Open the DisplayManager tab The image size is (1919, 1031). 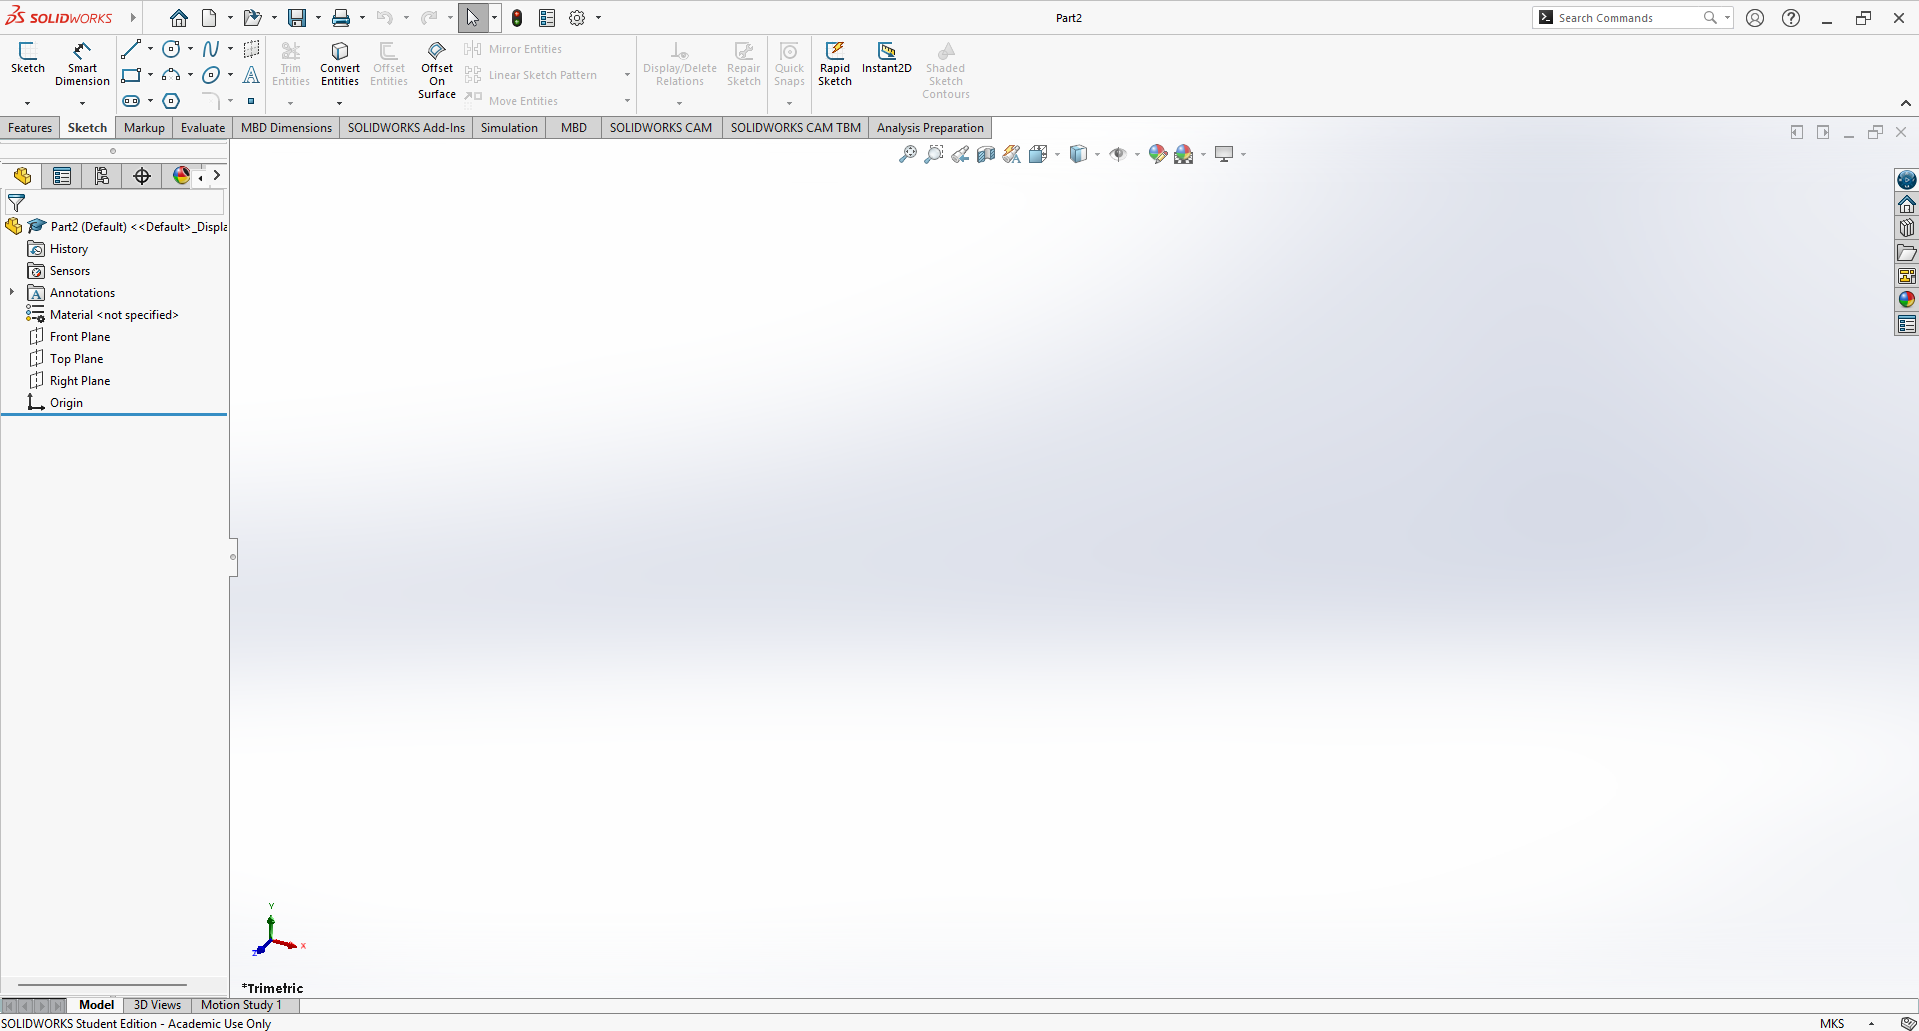point(181,176)
